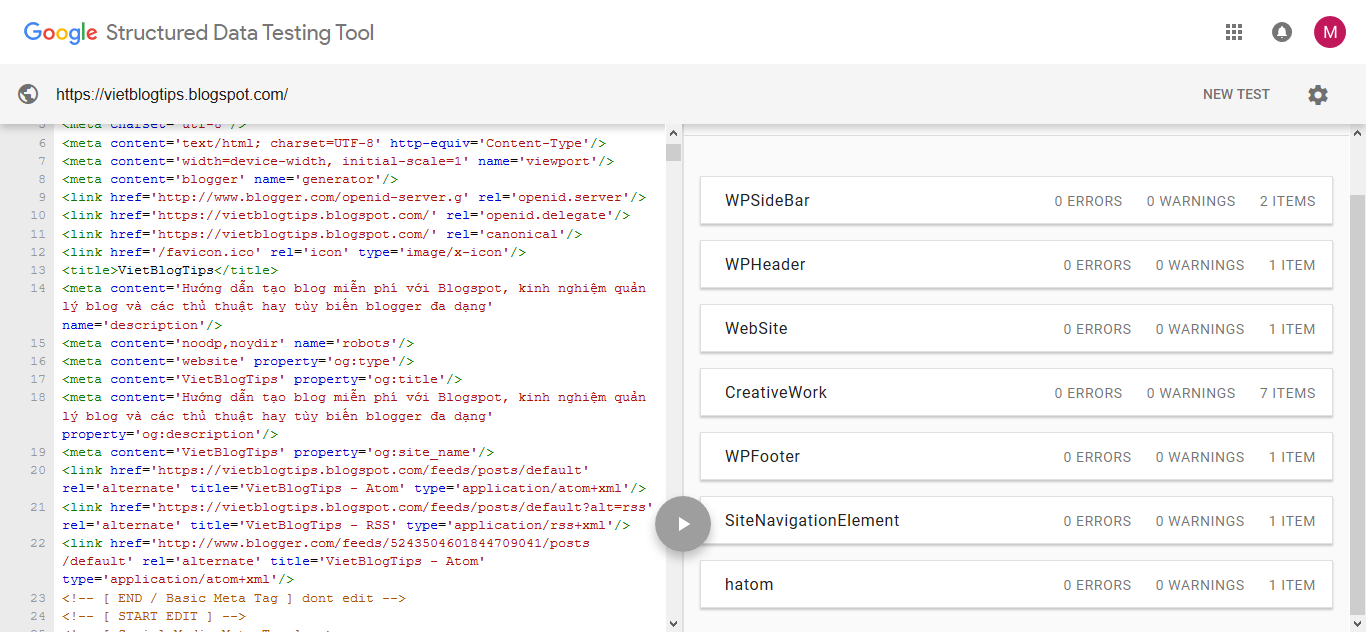Viewport: 1366px width, 632px height.
Task: Click '0 ERRORS' in the WebSite row
Action: click(1097, 329)
